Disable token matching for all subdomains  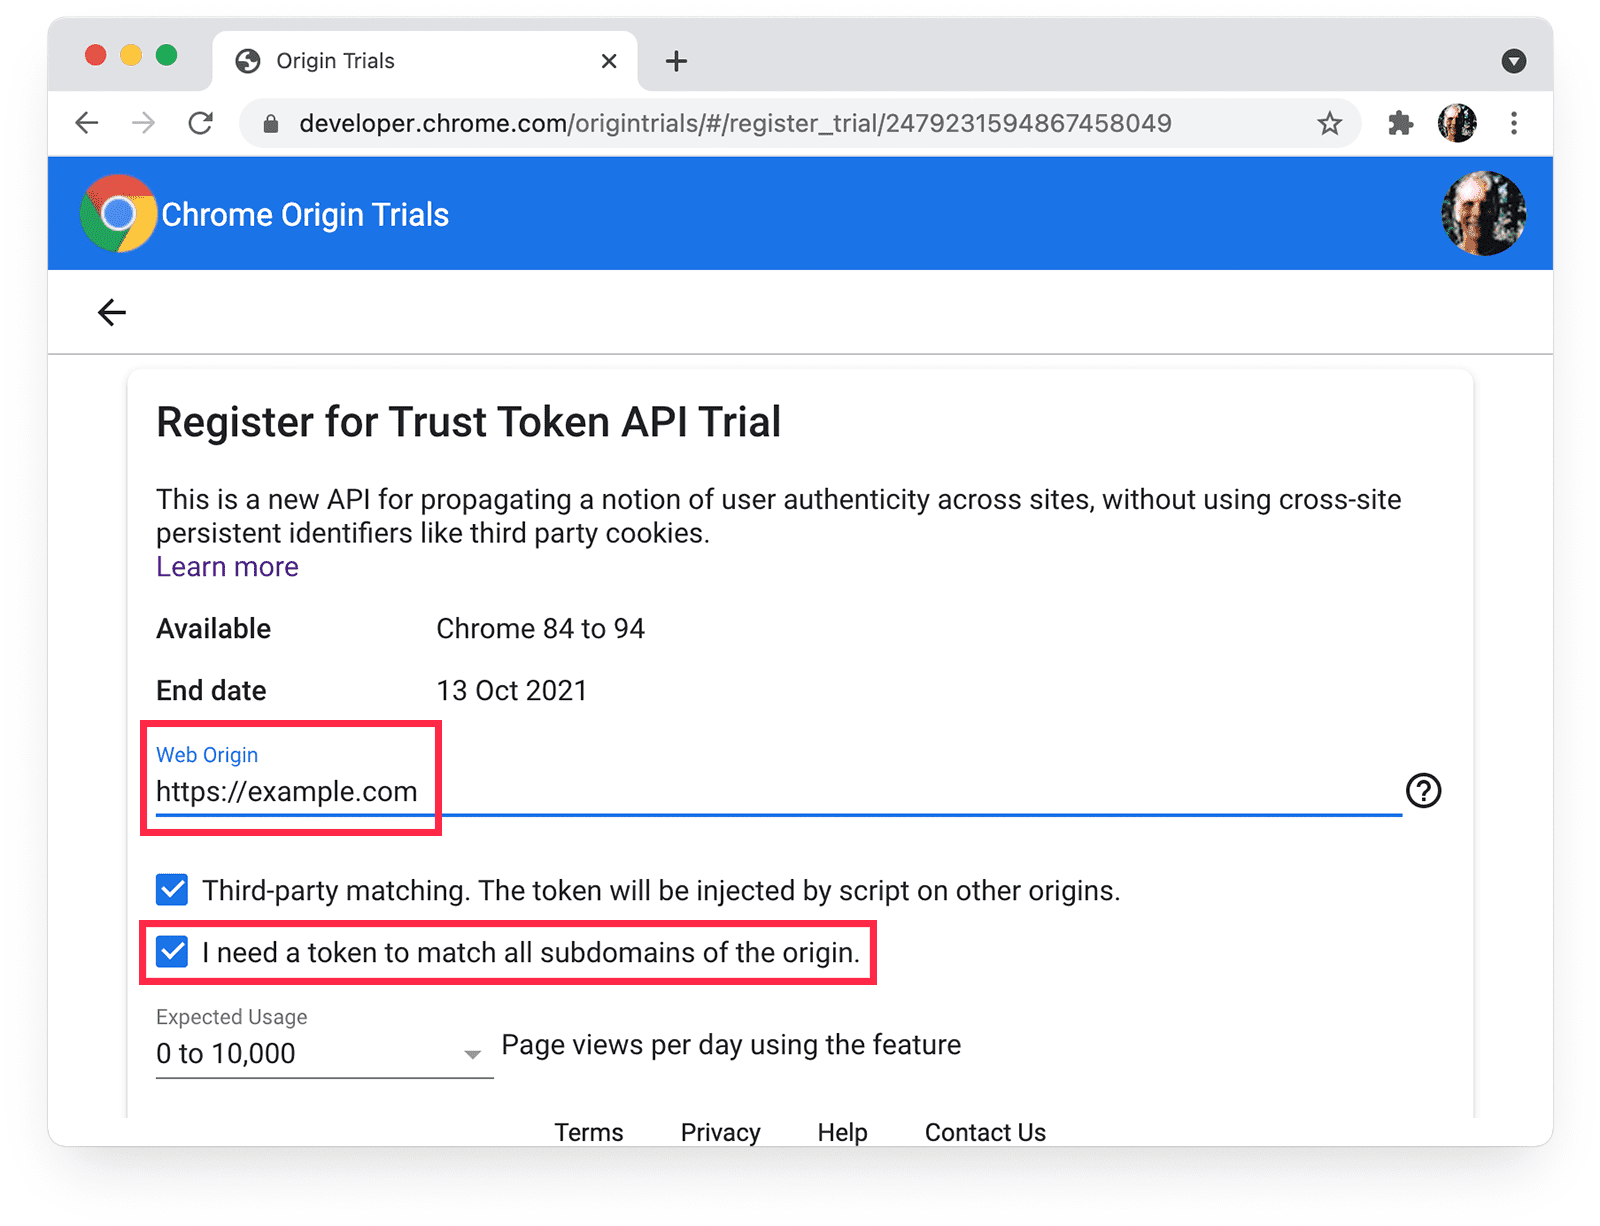[x=171, y=951]
